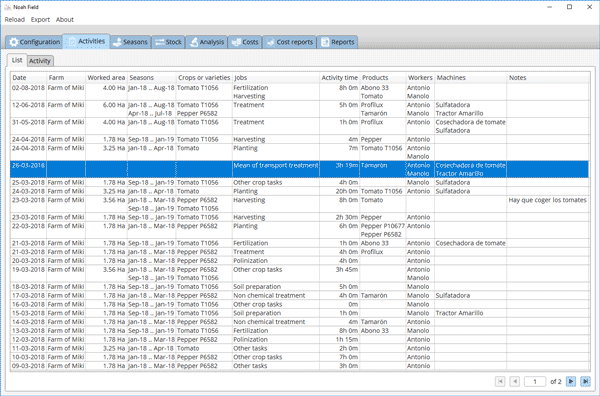Go to first page arrow
The height and width of the screenshot is (396, 600).
point(500,381)
